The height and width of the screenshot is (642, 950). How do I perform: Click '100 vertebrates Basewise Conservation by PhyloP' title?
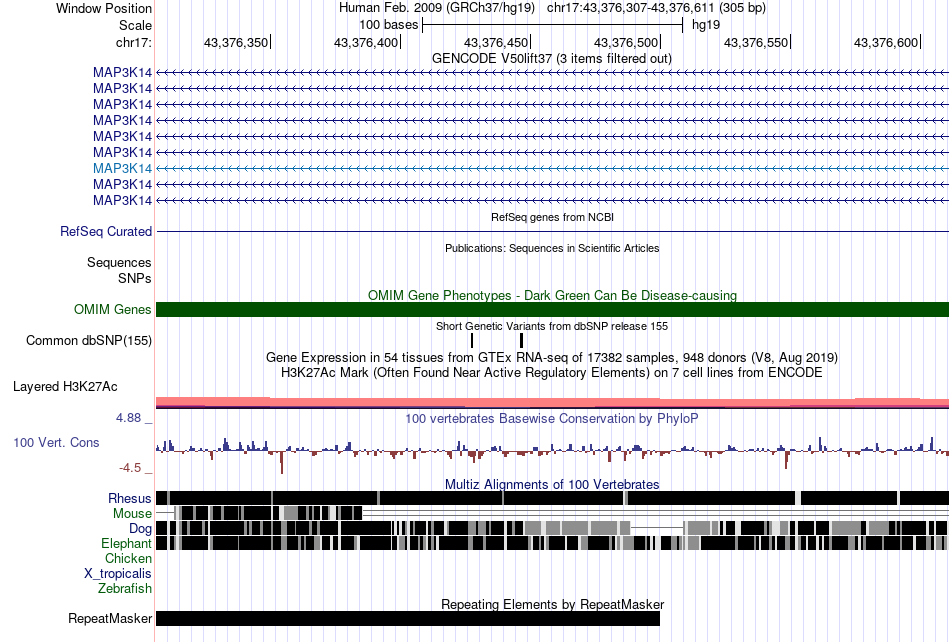coord(552,419)
